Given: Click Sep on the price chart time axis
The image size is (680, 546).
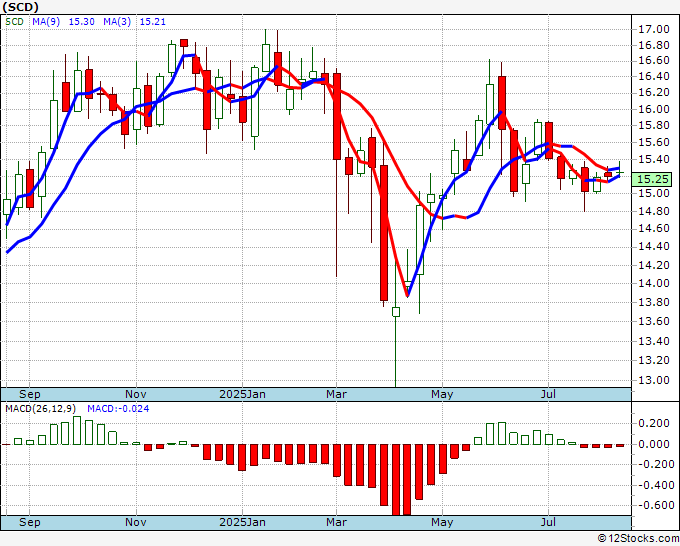Looking at the screenshot, I should pos(29,394).
